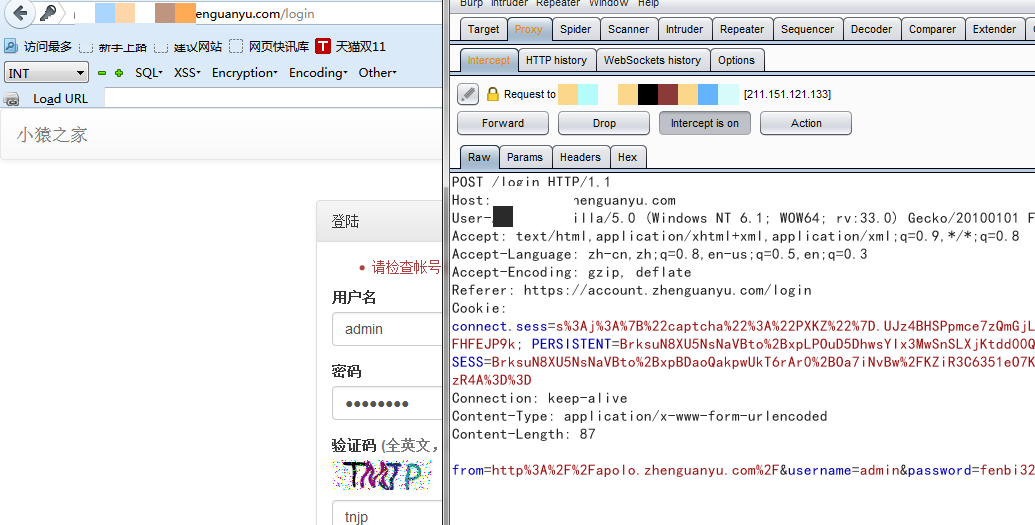Click the username field containing admin
Viewport: 1035px width, 525px height.
387,329
